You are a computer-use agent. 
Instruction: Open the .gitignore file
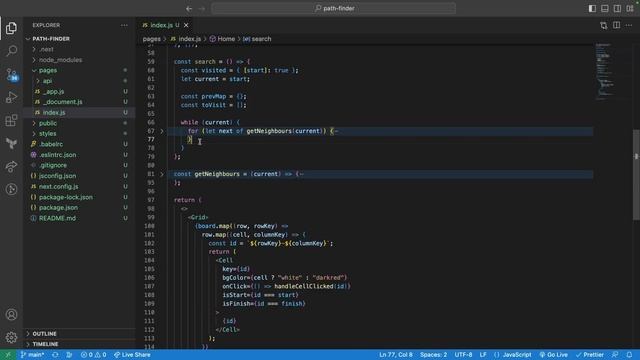(x=53, y=165)
